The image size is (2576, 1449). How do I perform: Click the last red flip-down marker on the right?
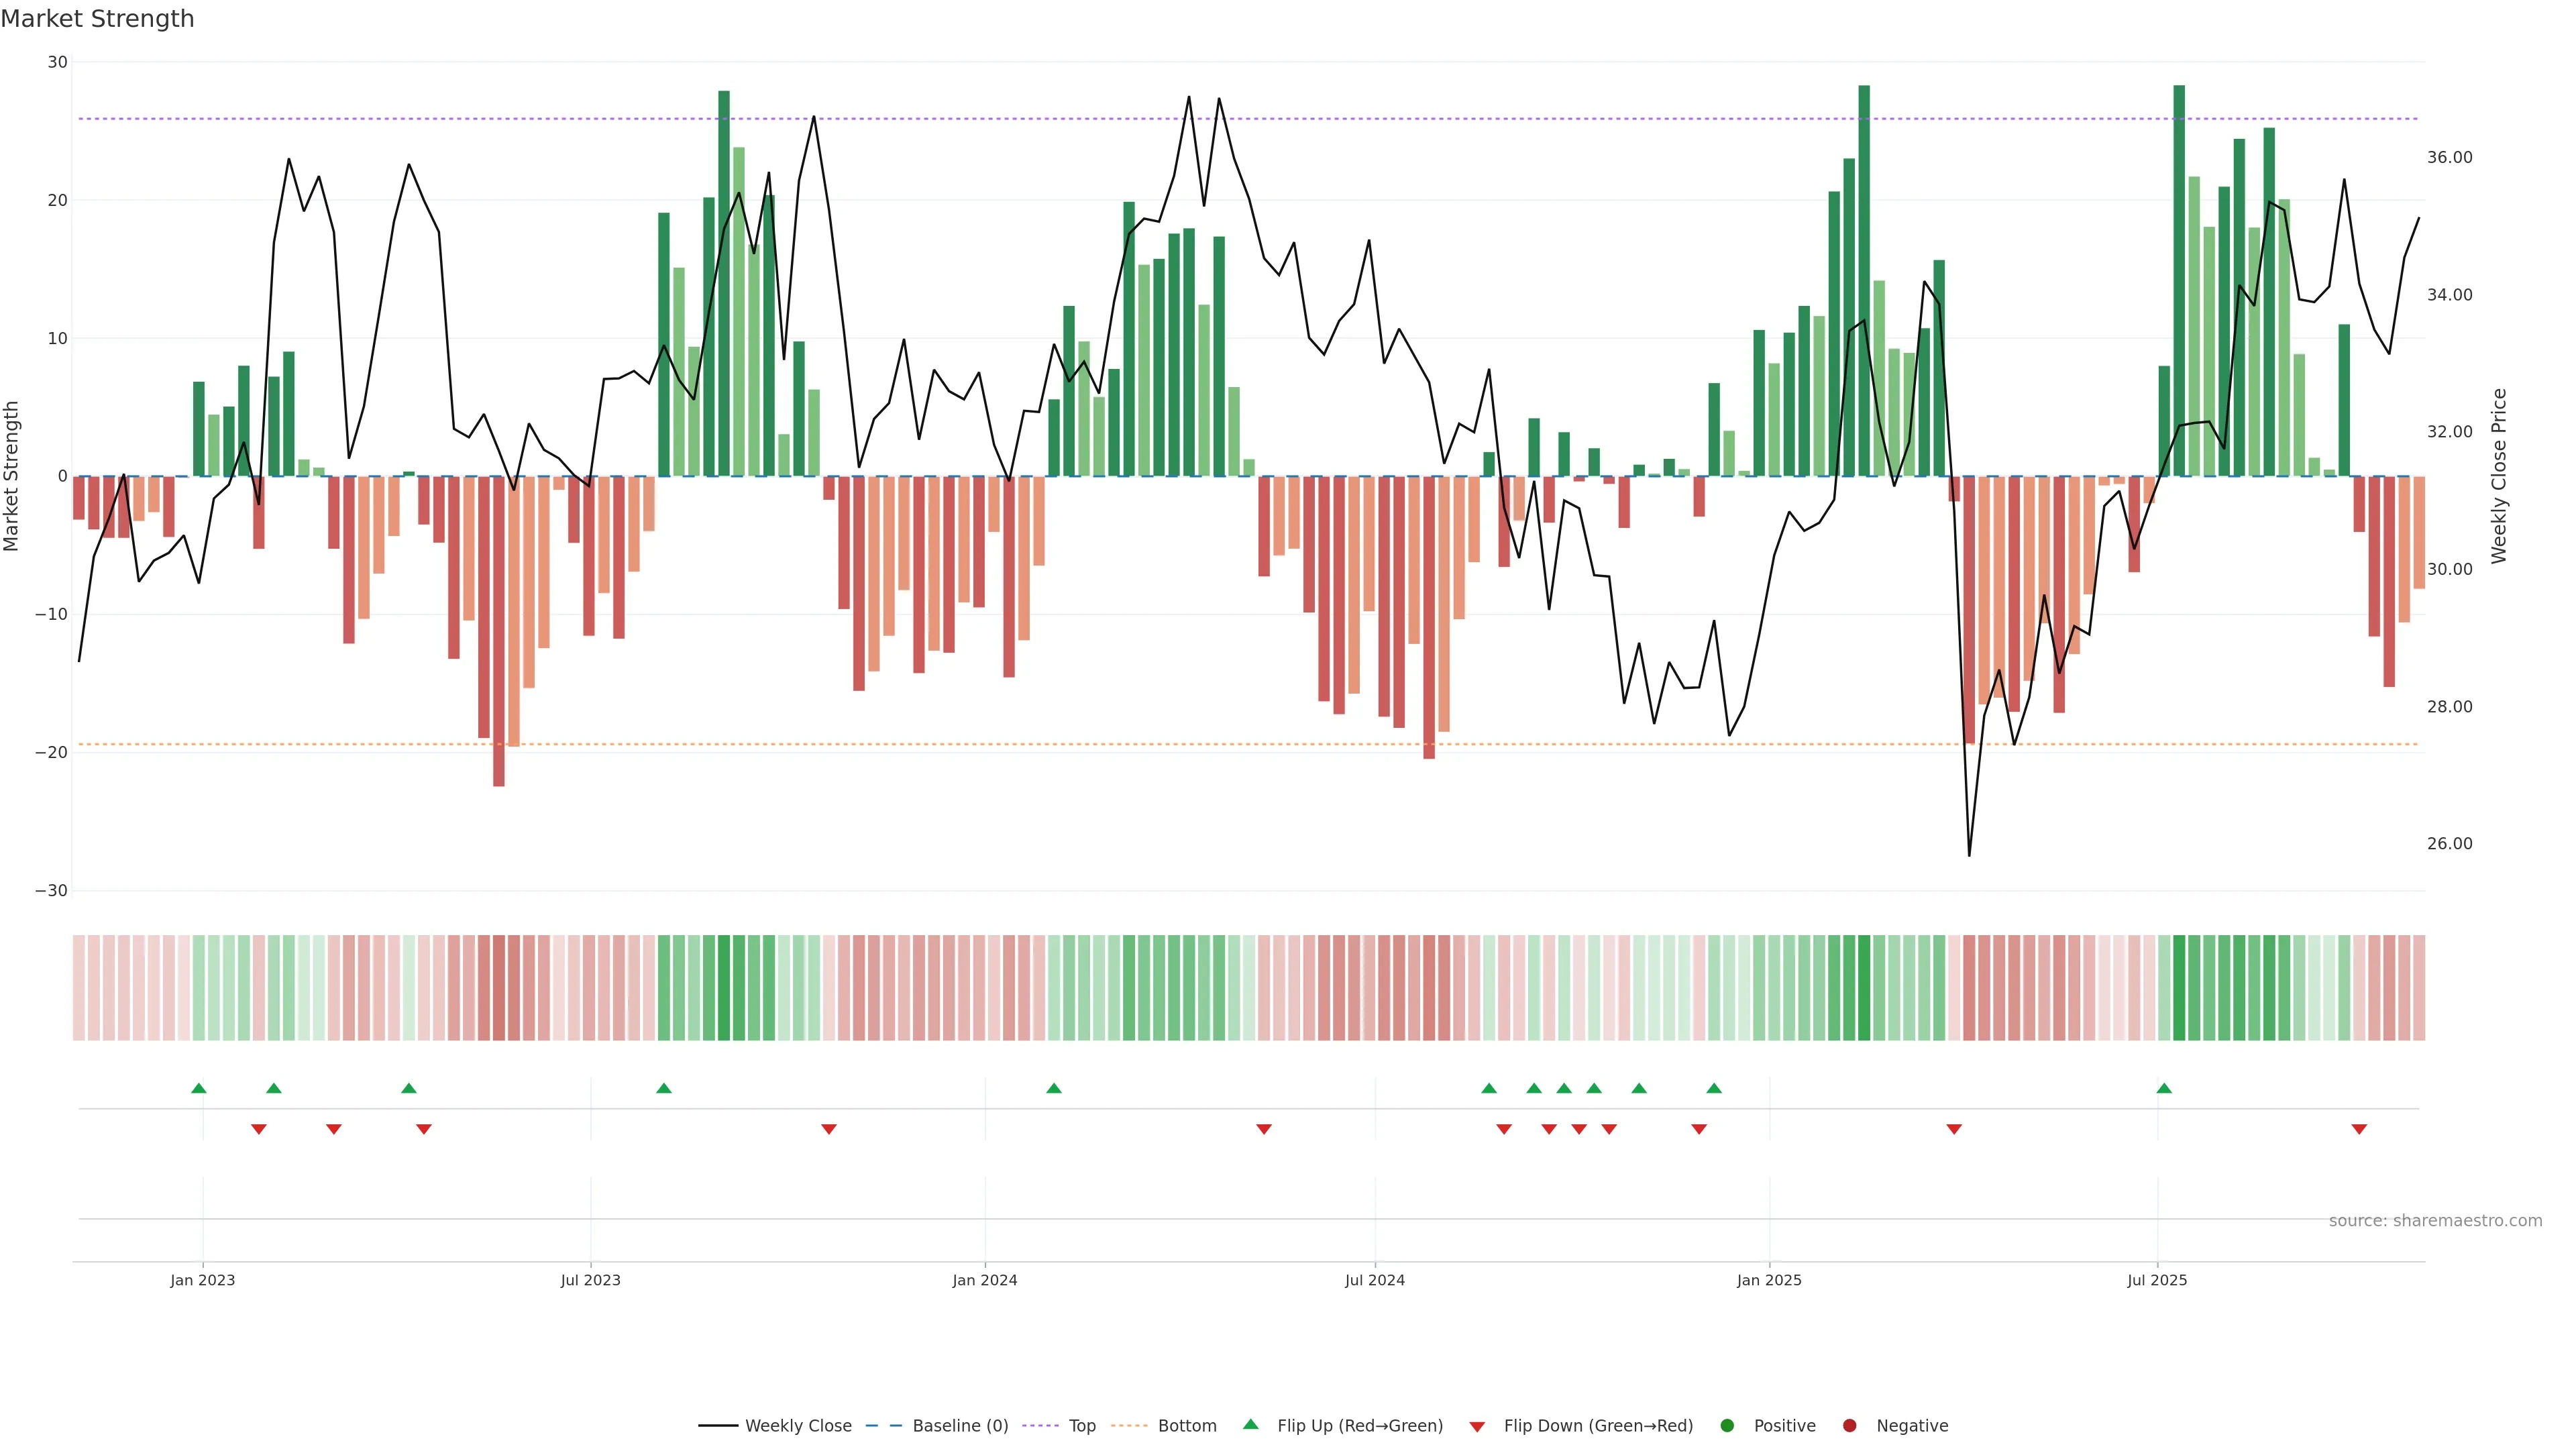2359,1129
